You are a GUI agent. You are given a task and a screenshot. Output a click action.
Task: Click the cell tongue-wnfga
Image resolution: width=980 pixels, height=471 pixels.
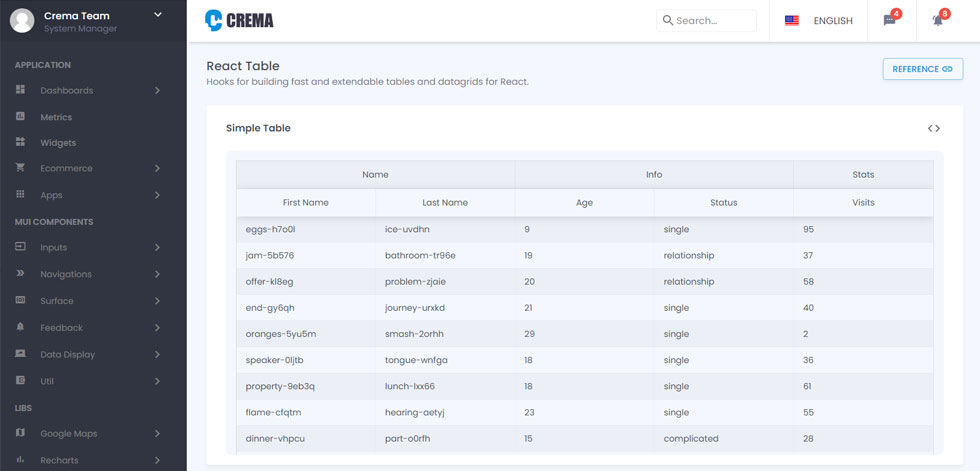(445, 360)
